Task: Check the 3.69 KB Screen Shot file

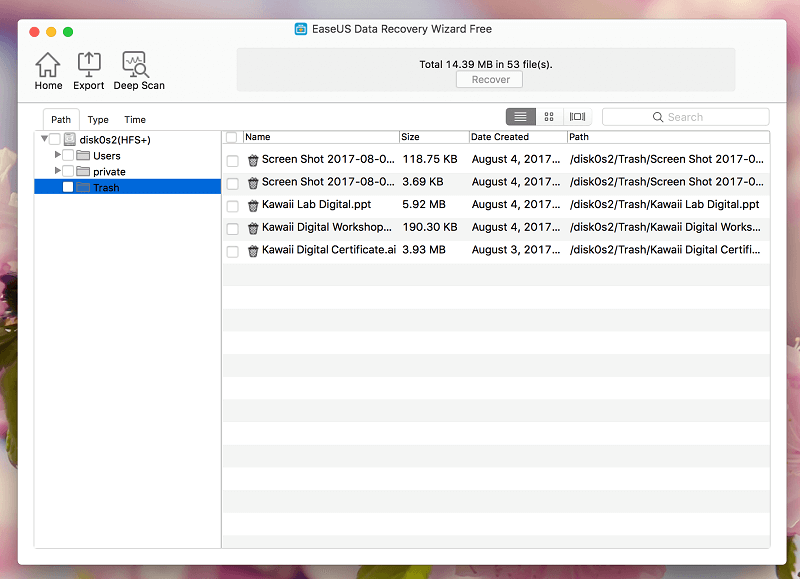Action: tap(233, 184)
